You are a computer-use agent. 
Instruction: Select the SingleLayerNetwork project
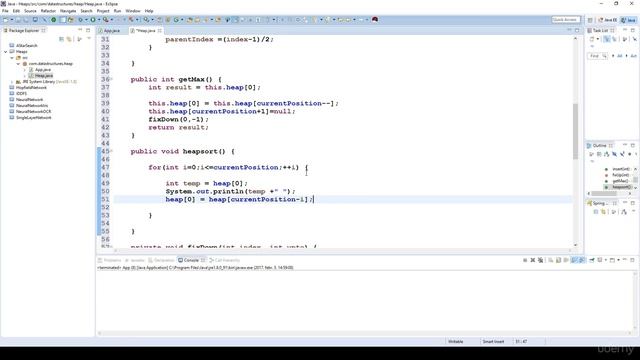point(33,118)
